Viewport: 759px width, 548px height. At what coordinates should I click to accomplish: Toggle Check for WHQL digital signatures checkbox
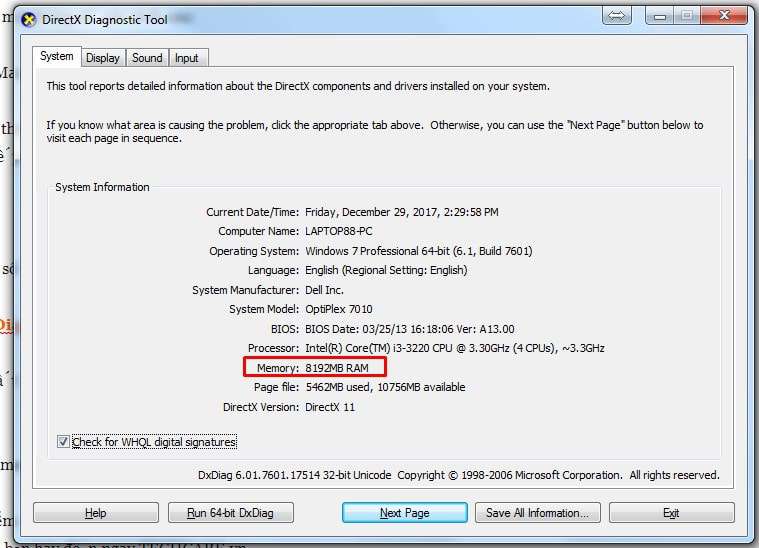(x=64, y=442)
